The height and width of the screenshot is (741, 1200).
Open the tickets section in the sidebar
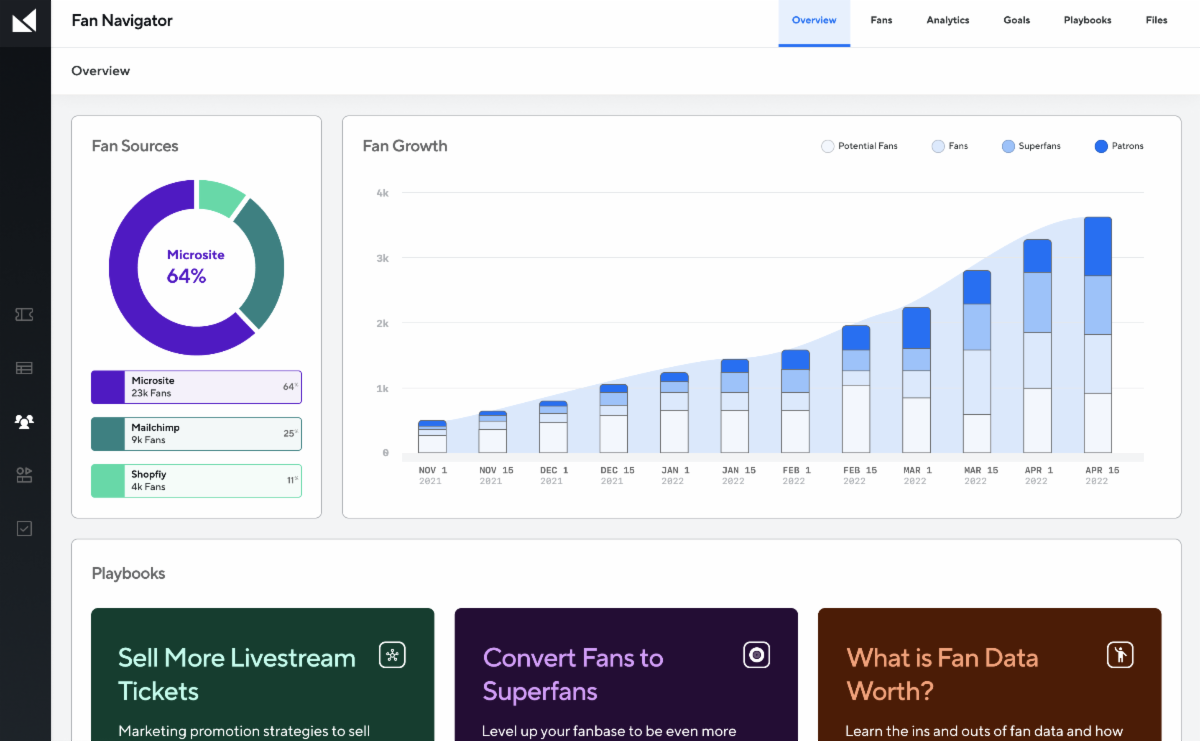click(25, 315)
